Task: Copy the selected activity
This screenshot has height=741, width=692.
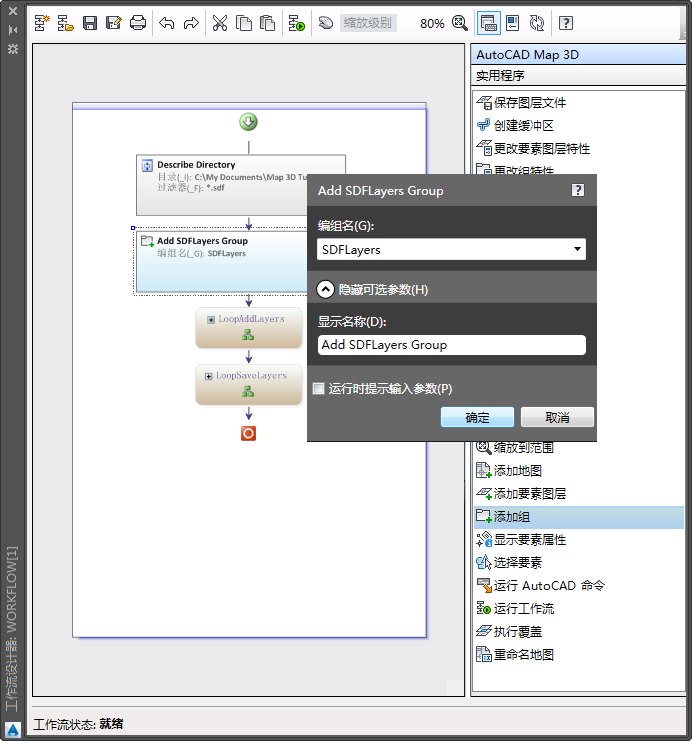Action: 244,23
